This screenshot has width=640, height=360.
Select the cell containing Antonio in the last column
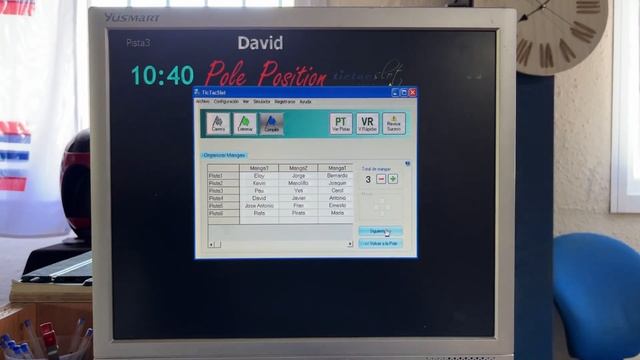[336, 198]
